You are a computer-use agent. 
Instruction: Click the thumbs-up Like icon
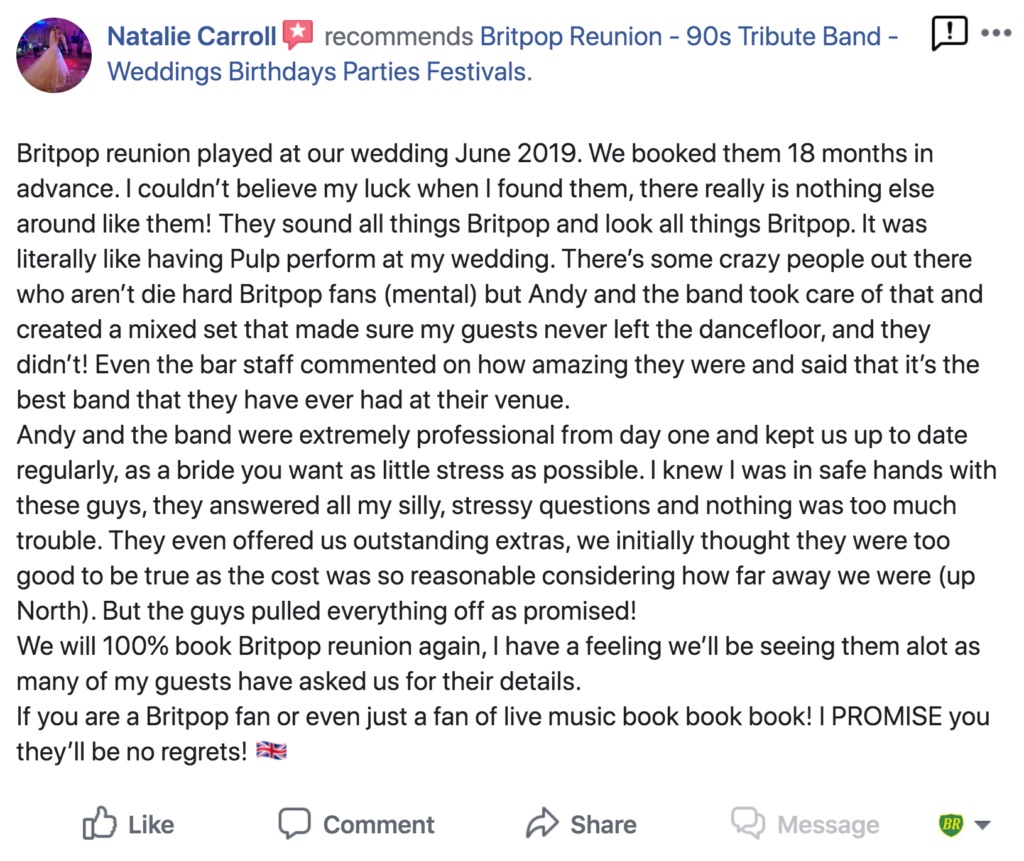(x=99, y=823)
